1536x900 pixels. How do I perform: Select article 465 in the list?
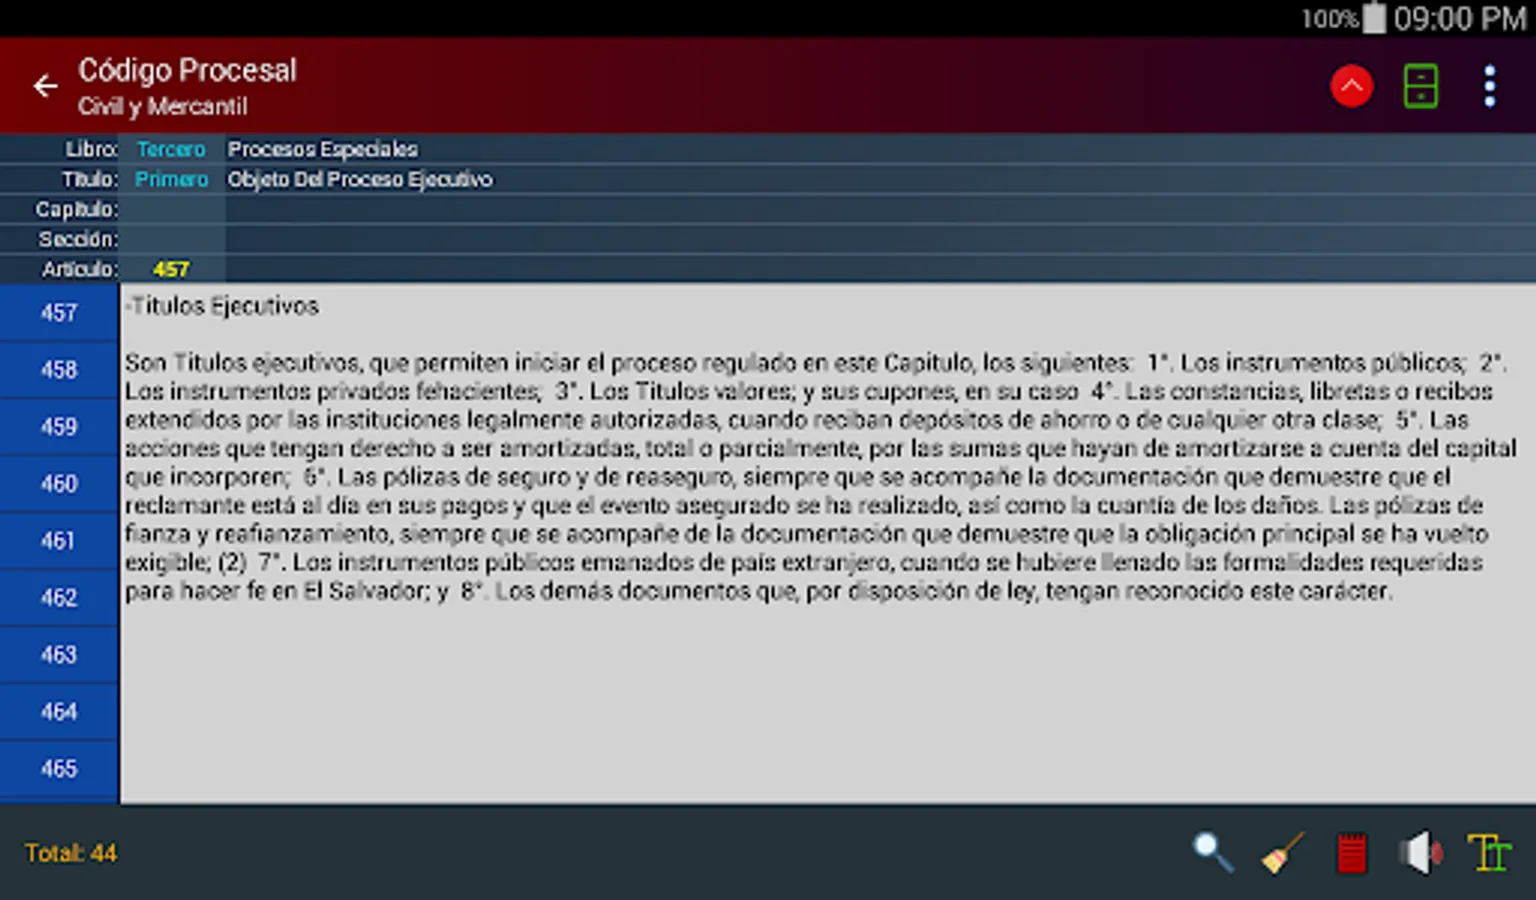click(x=59, y=769)
